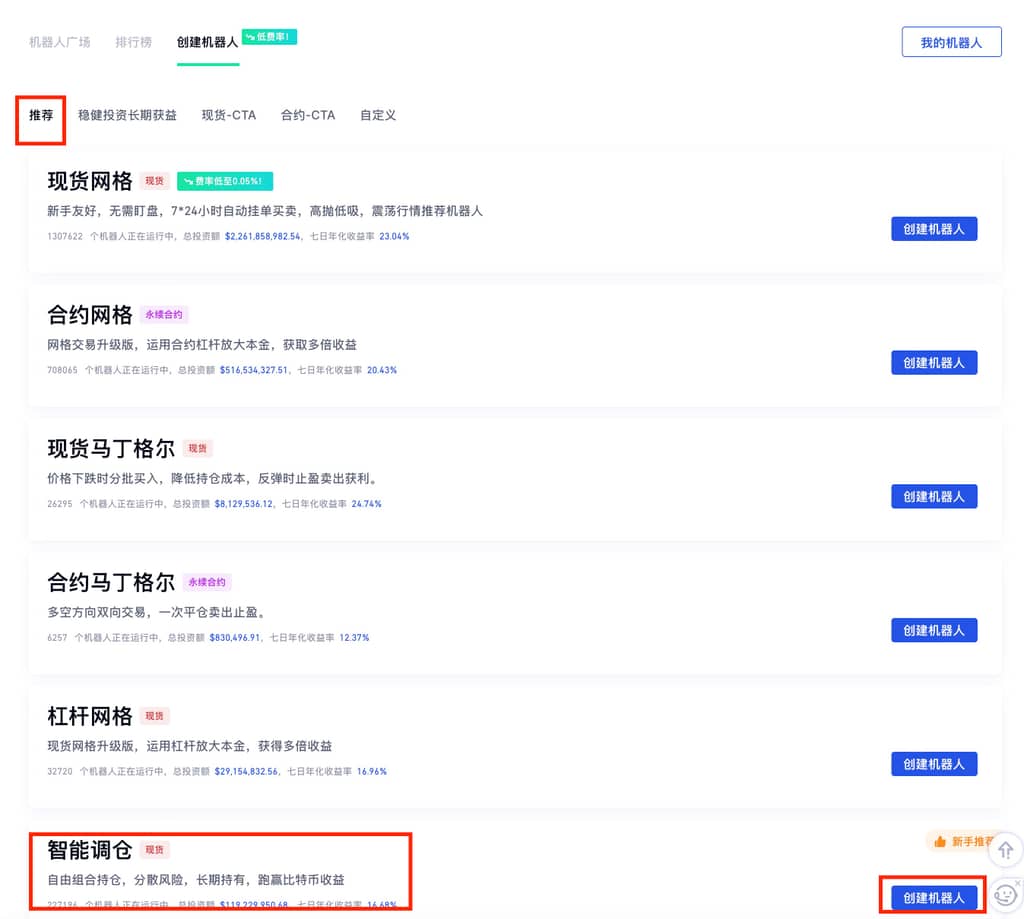Image resolution: width=1024 pixels, height=919 pixels.
Task: Click the scroll-to-top arrow icon
Action: (x=1005, y=850)
